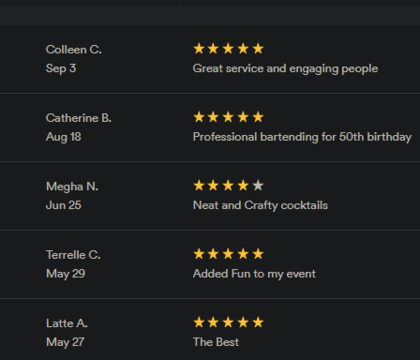The height and width of the screenshot is (360, 420).
Task: Select reviewer Megha N.
Action: click(x=72, y=187)
